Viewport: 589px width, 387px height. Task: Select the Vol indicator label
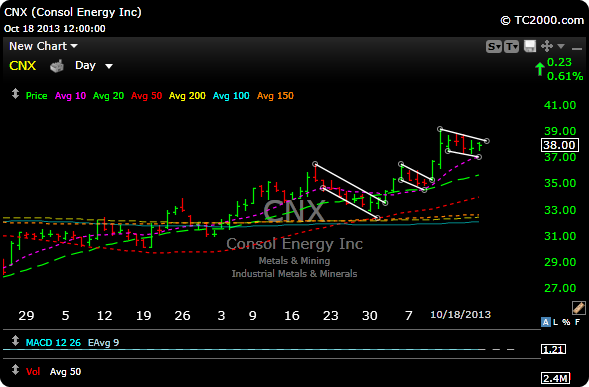click(33, 372)
